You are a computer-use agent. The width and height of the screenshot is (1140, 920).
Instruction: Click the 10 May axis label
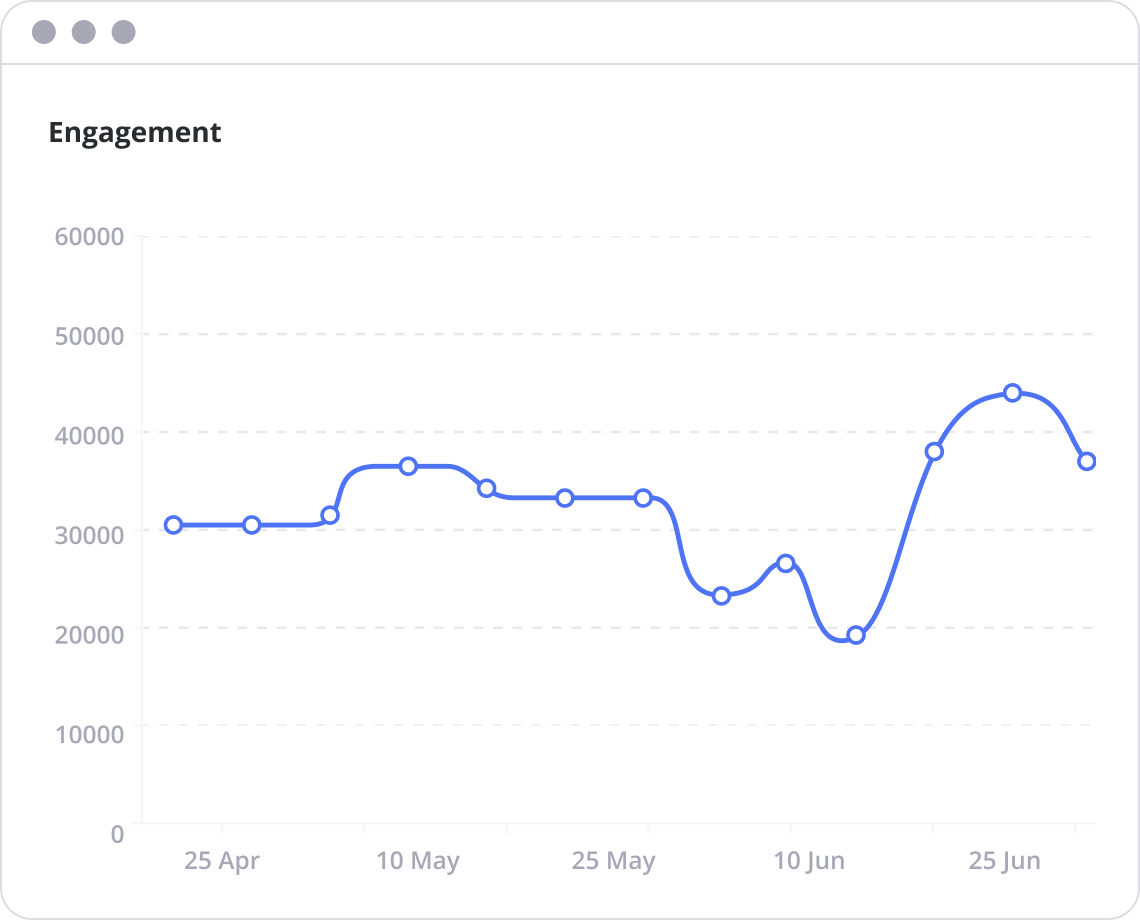coord(420,860)
